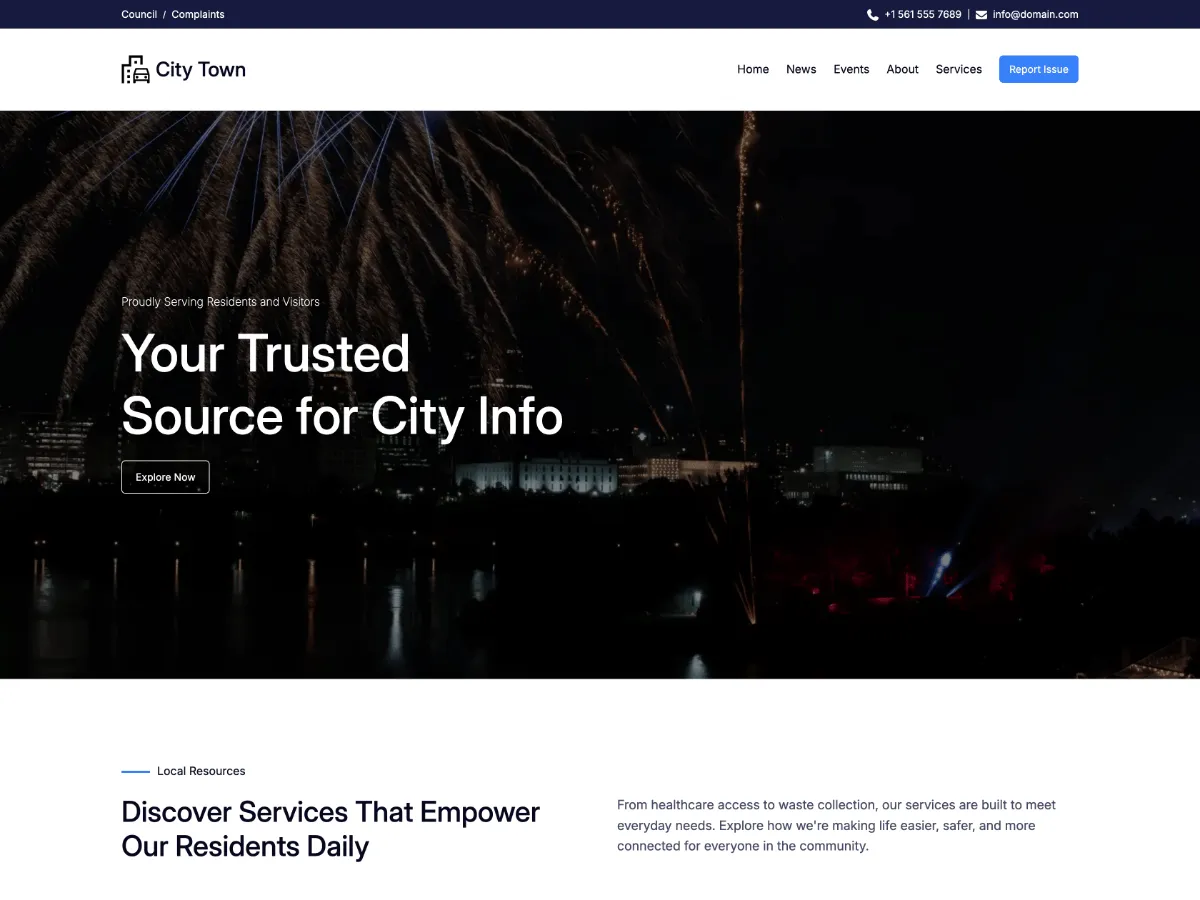This screenshot has width=1200, height=900.
Task: Click the Explore Now button
Action: click(x=165, y=477)
